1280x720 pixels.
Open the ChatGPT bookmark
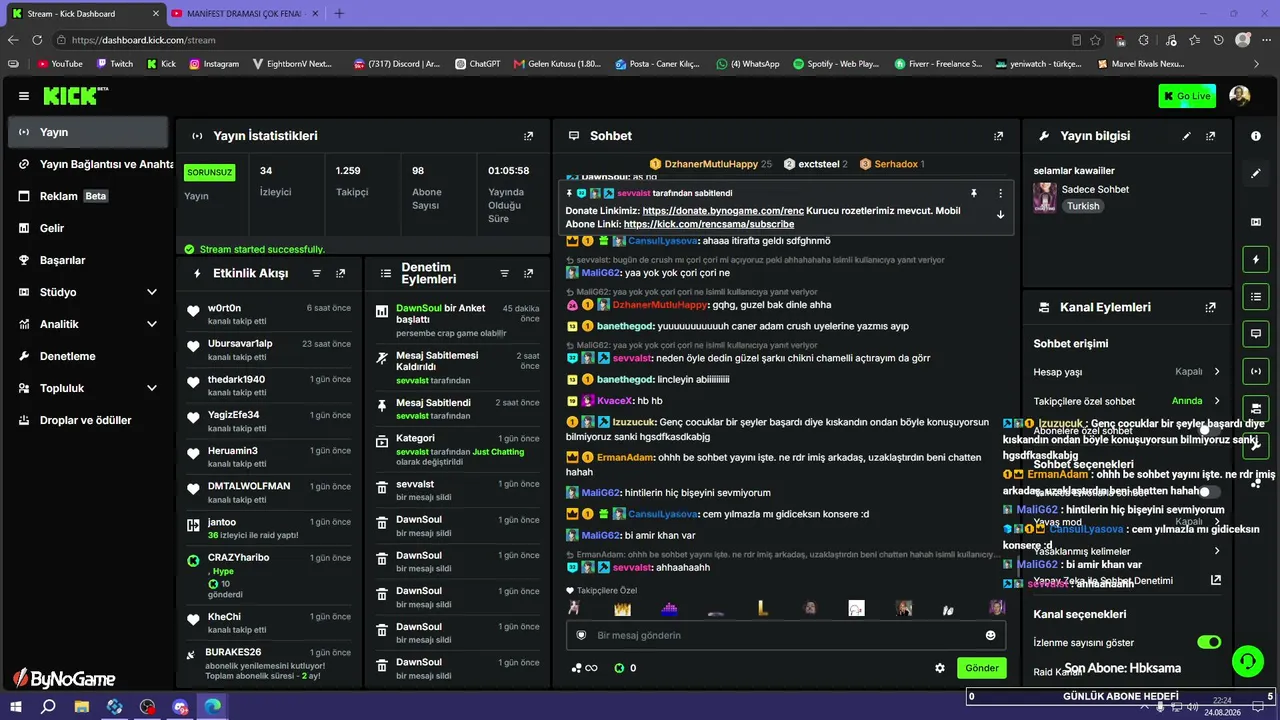pos(476,63)
